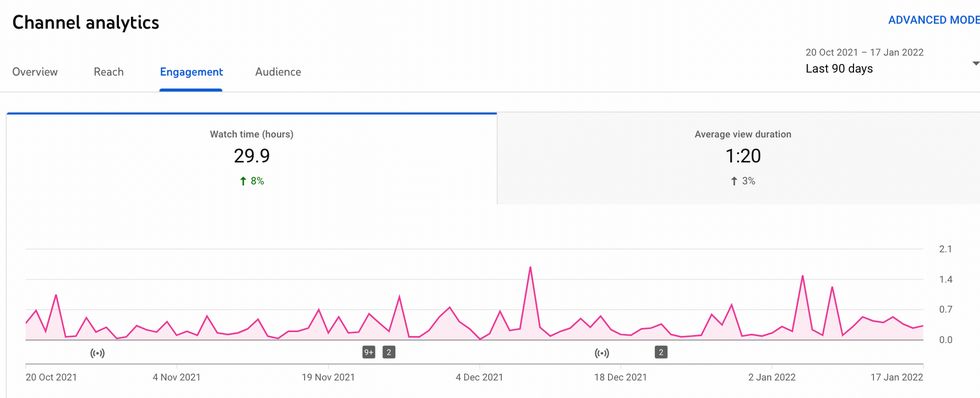The image size is (980, 398).
Task: Click the green up arrow under Watch time
Action: [243, 181]
